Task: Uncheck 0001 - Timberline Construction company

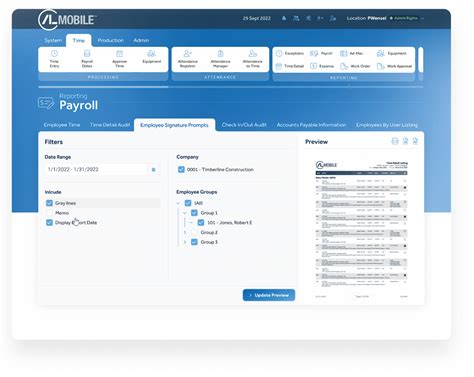Action: [x=181, y=169]
